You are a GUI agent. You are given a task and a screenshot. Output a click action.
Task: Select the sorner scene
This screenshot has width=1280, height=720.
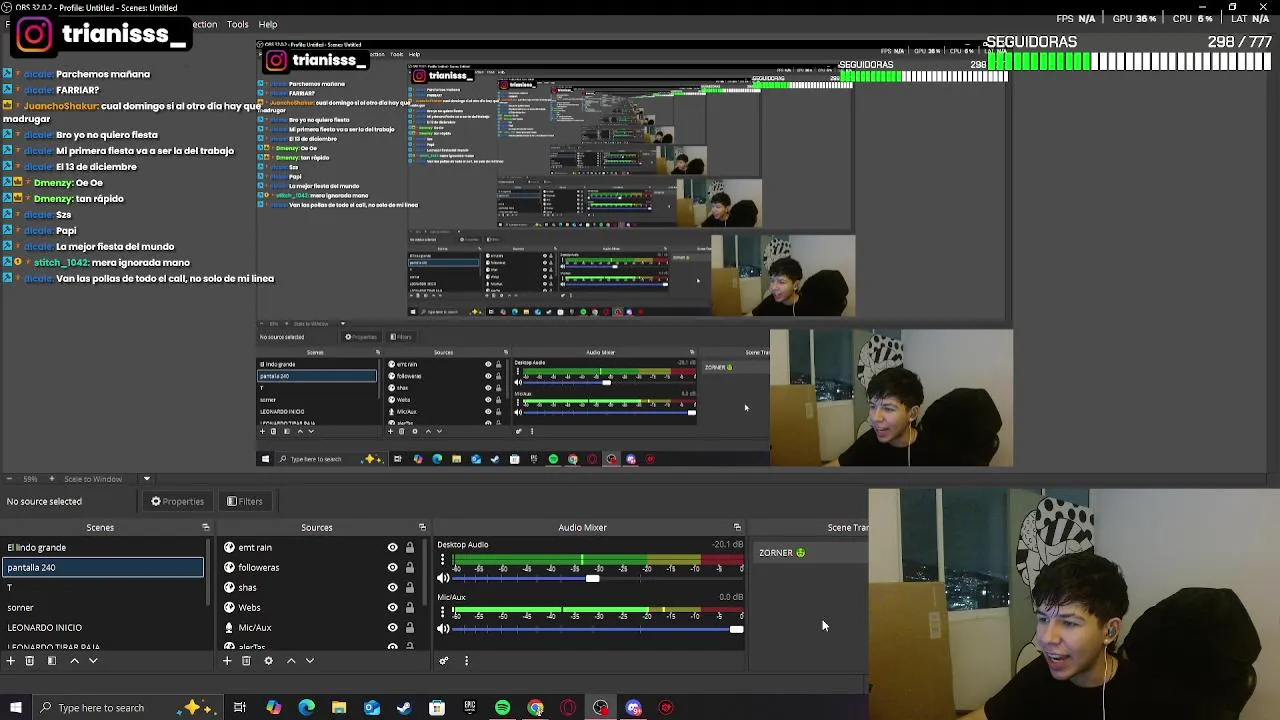pos(102,607)
